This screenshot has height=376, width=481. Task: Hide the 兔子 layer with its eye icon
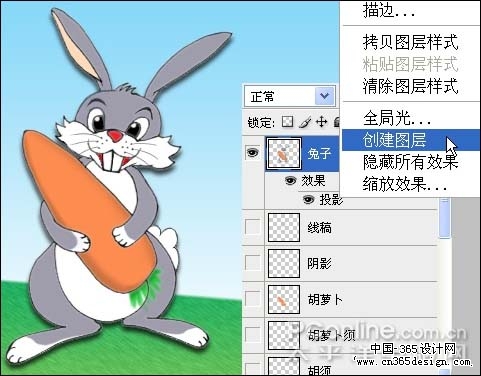click(x=253, y=153)
